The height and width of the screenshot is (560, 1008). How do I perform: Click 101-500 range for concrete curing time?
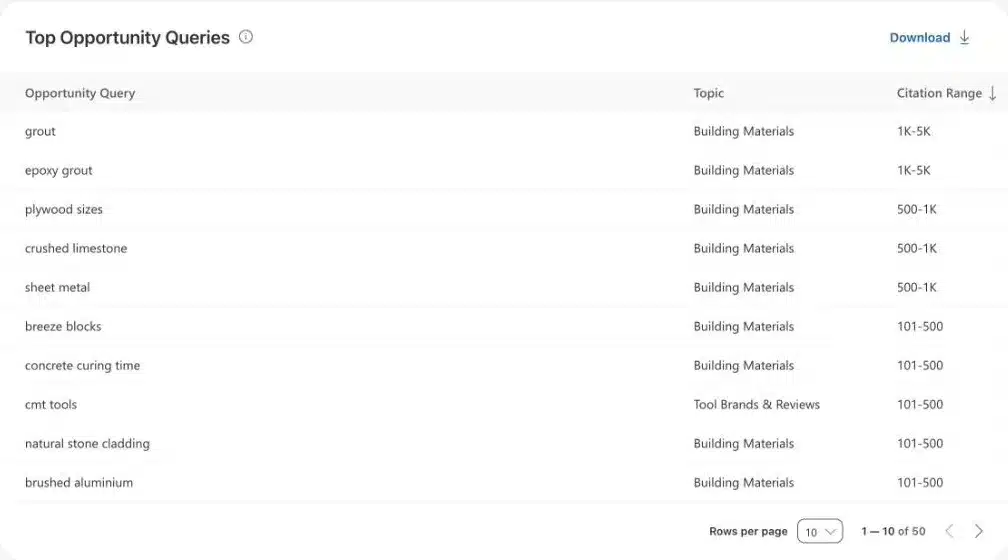pyautogui.click(x=920, y=366)
